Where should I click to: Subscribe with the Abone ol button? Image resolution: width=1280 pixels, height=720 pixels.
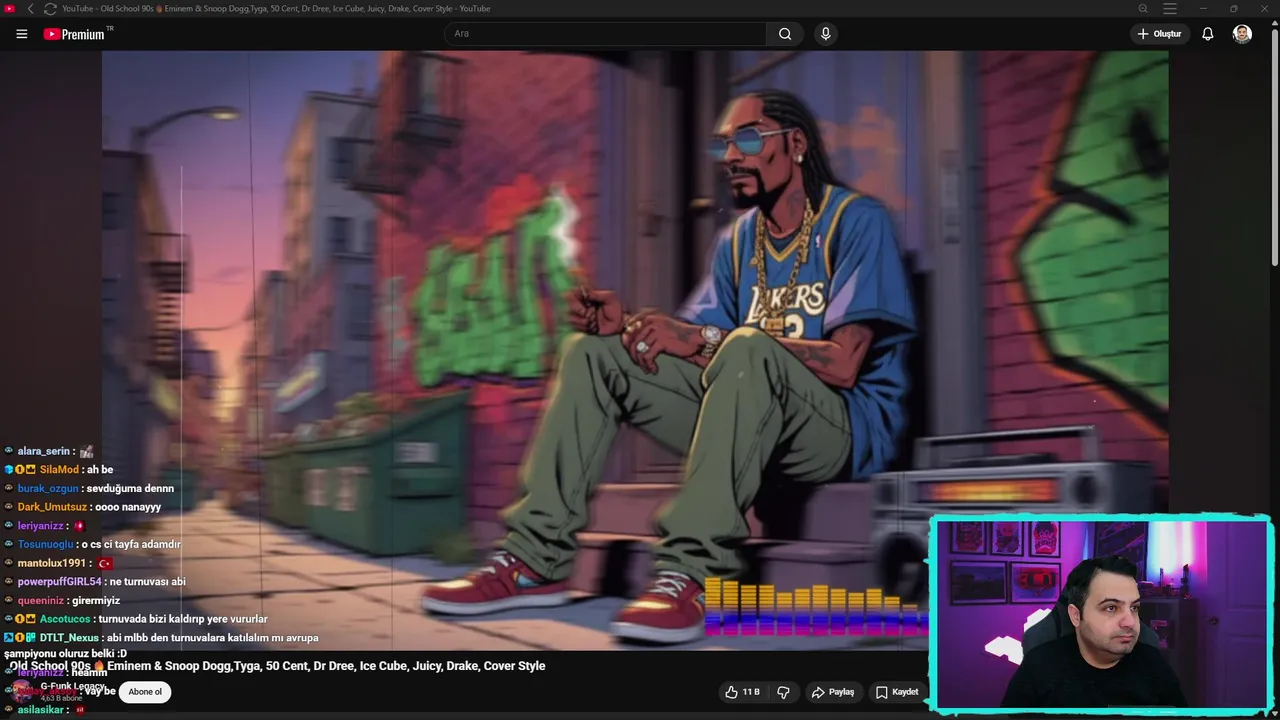click(x=145, y=692)
